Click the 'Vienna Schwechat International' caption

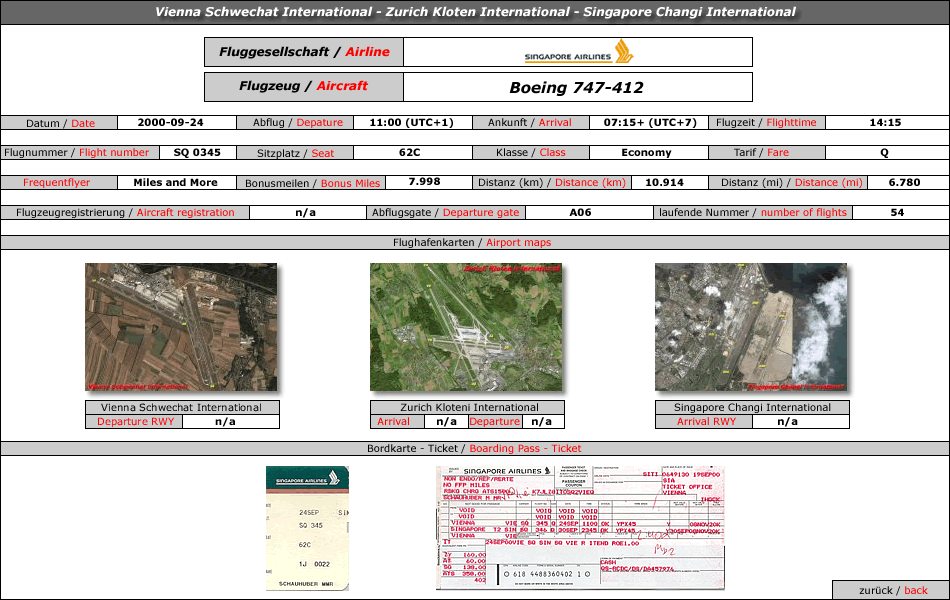coord(182,407)
